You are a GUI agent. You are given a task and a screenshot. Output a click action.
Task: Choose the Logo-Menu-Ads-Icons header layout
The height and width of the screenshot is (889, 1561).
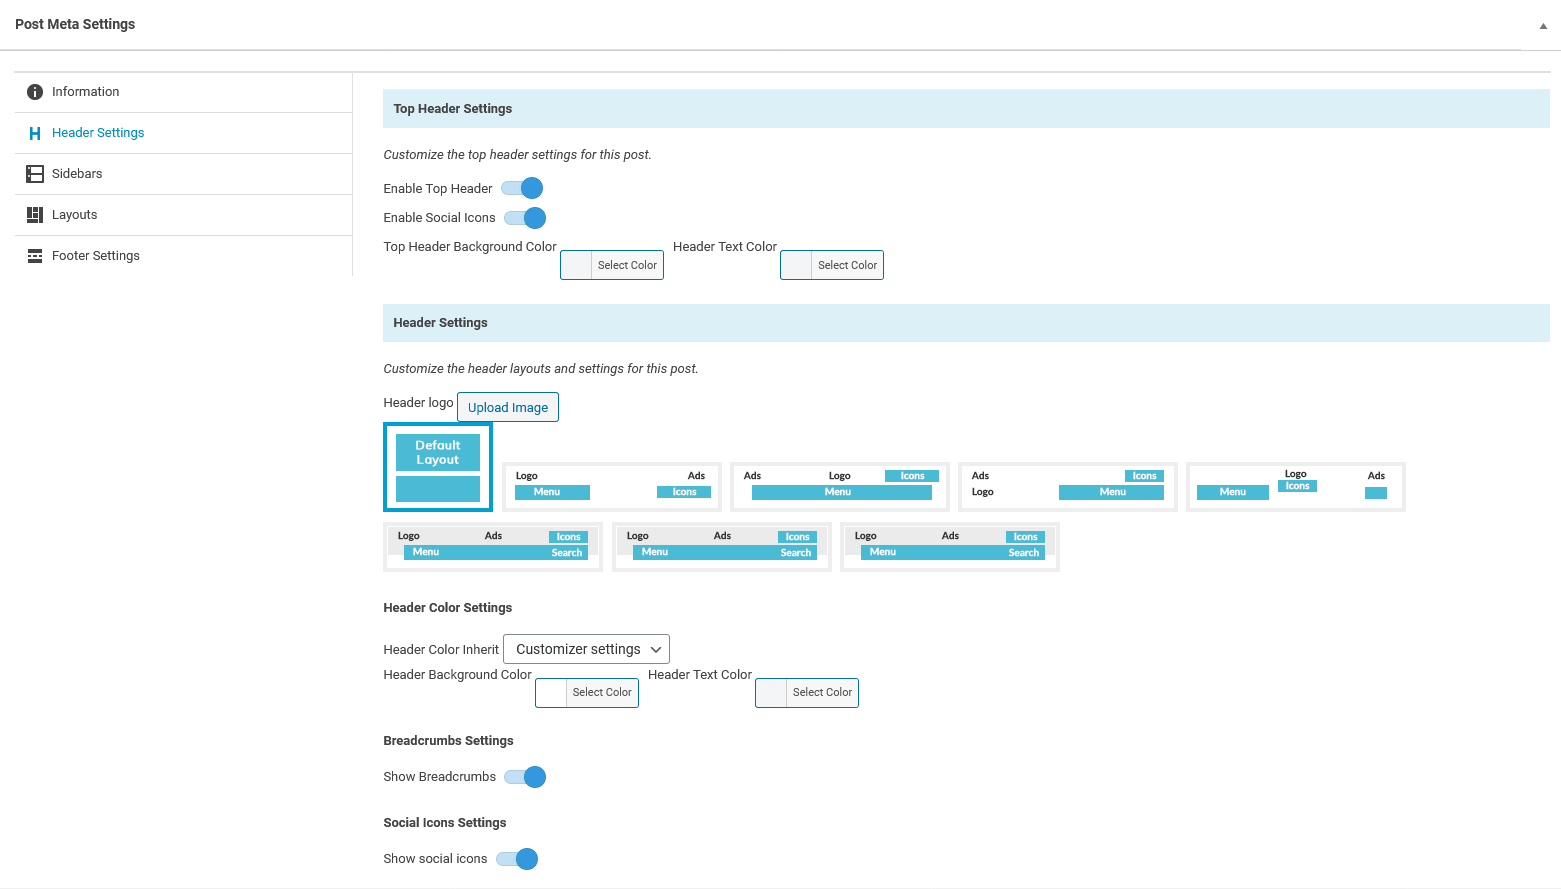point(611,486)
